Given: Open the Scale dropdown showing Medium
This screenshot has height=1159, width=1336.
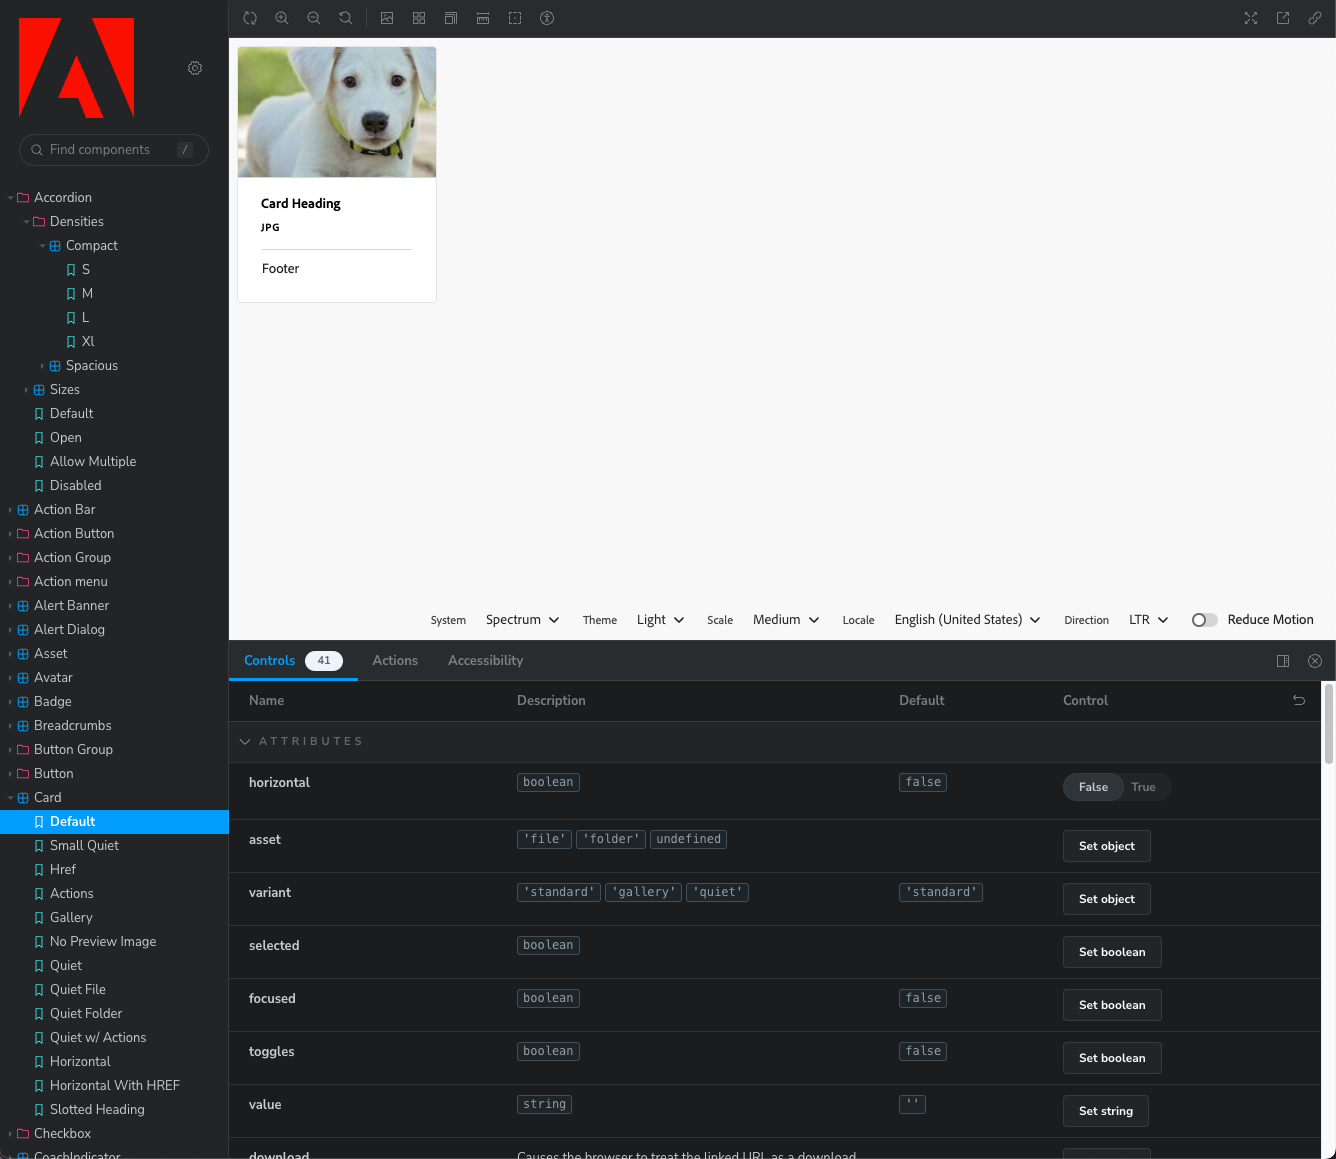Looking at the screenshot, I should click(x=786, y=620).
